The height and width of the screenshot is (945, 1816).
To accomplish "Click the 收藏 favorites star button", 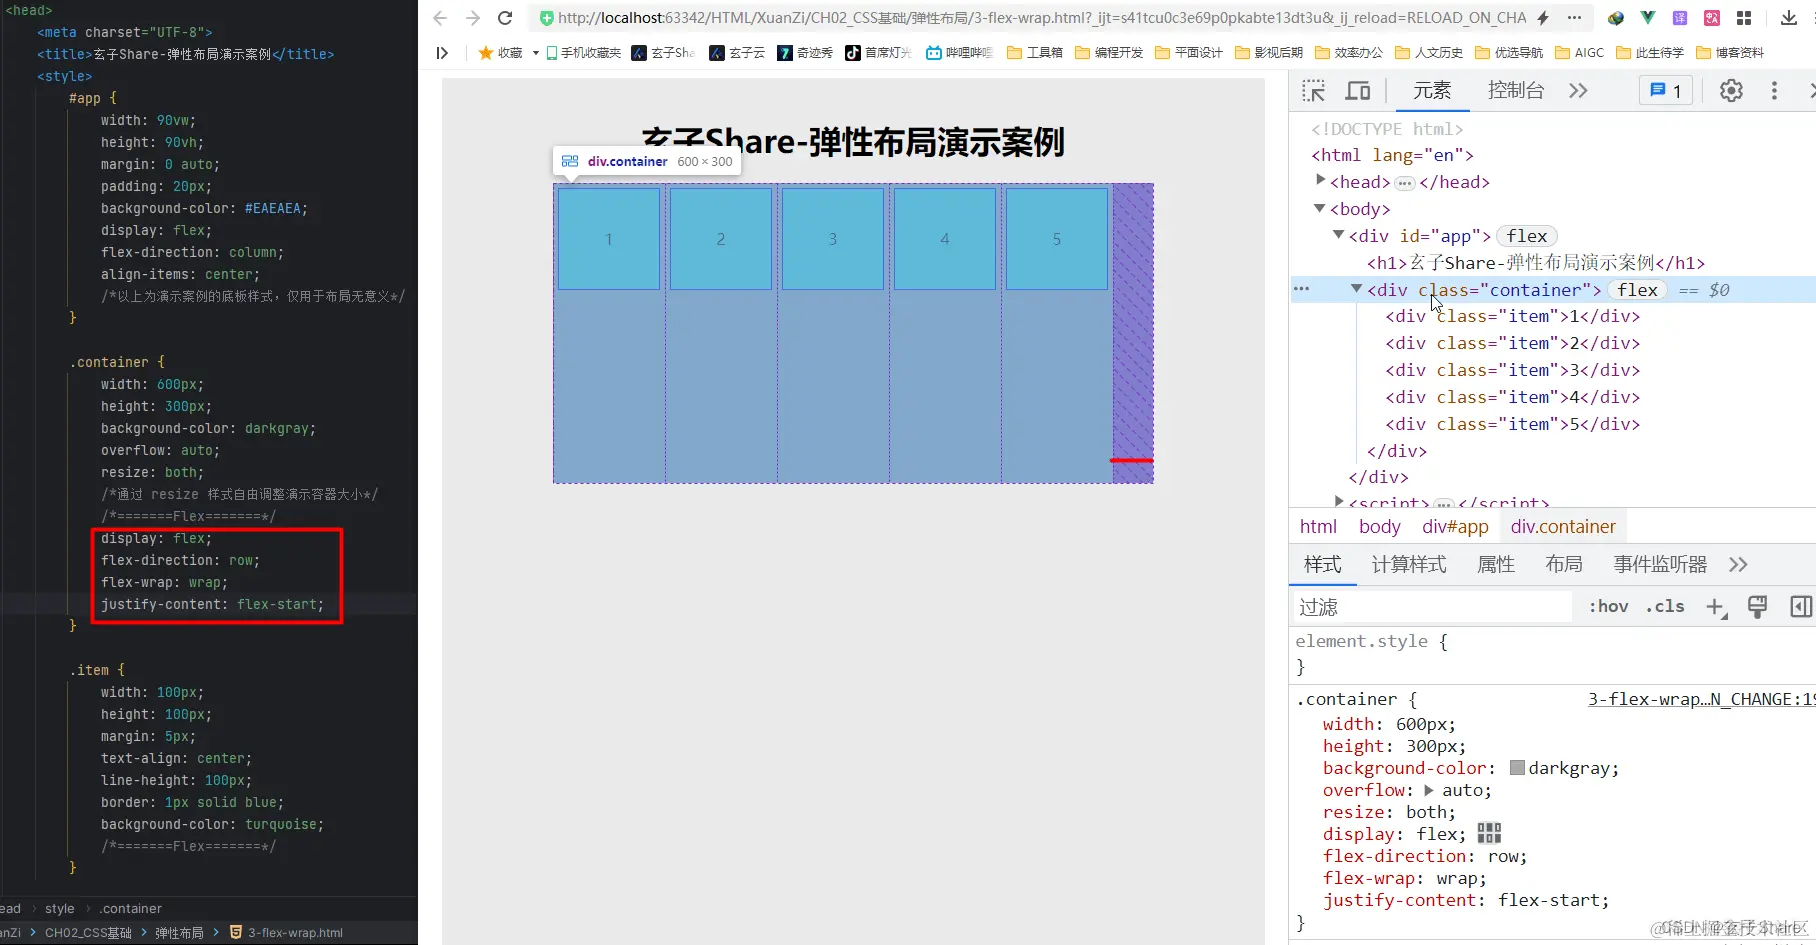I will 500,53.
